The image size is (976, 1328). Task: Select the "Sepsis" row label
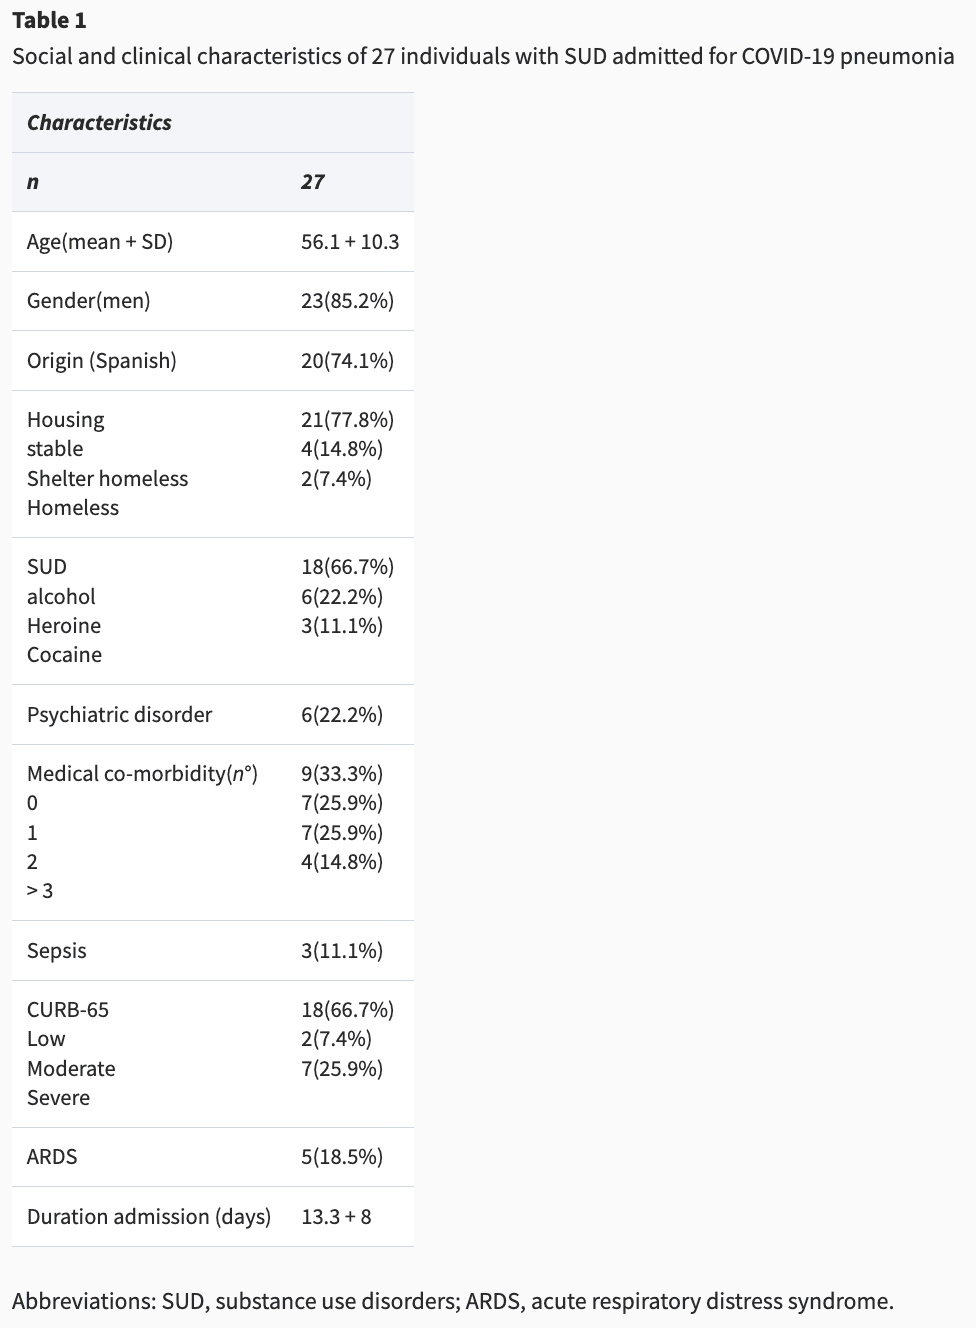click(x=56, y=950)
